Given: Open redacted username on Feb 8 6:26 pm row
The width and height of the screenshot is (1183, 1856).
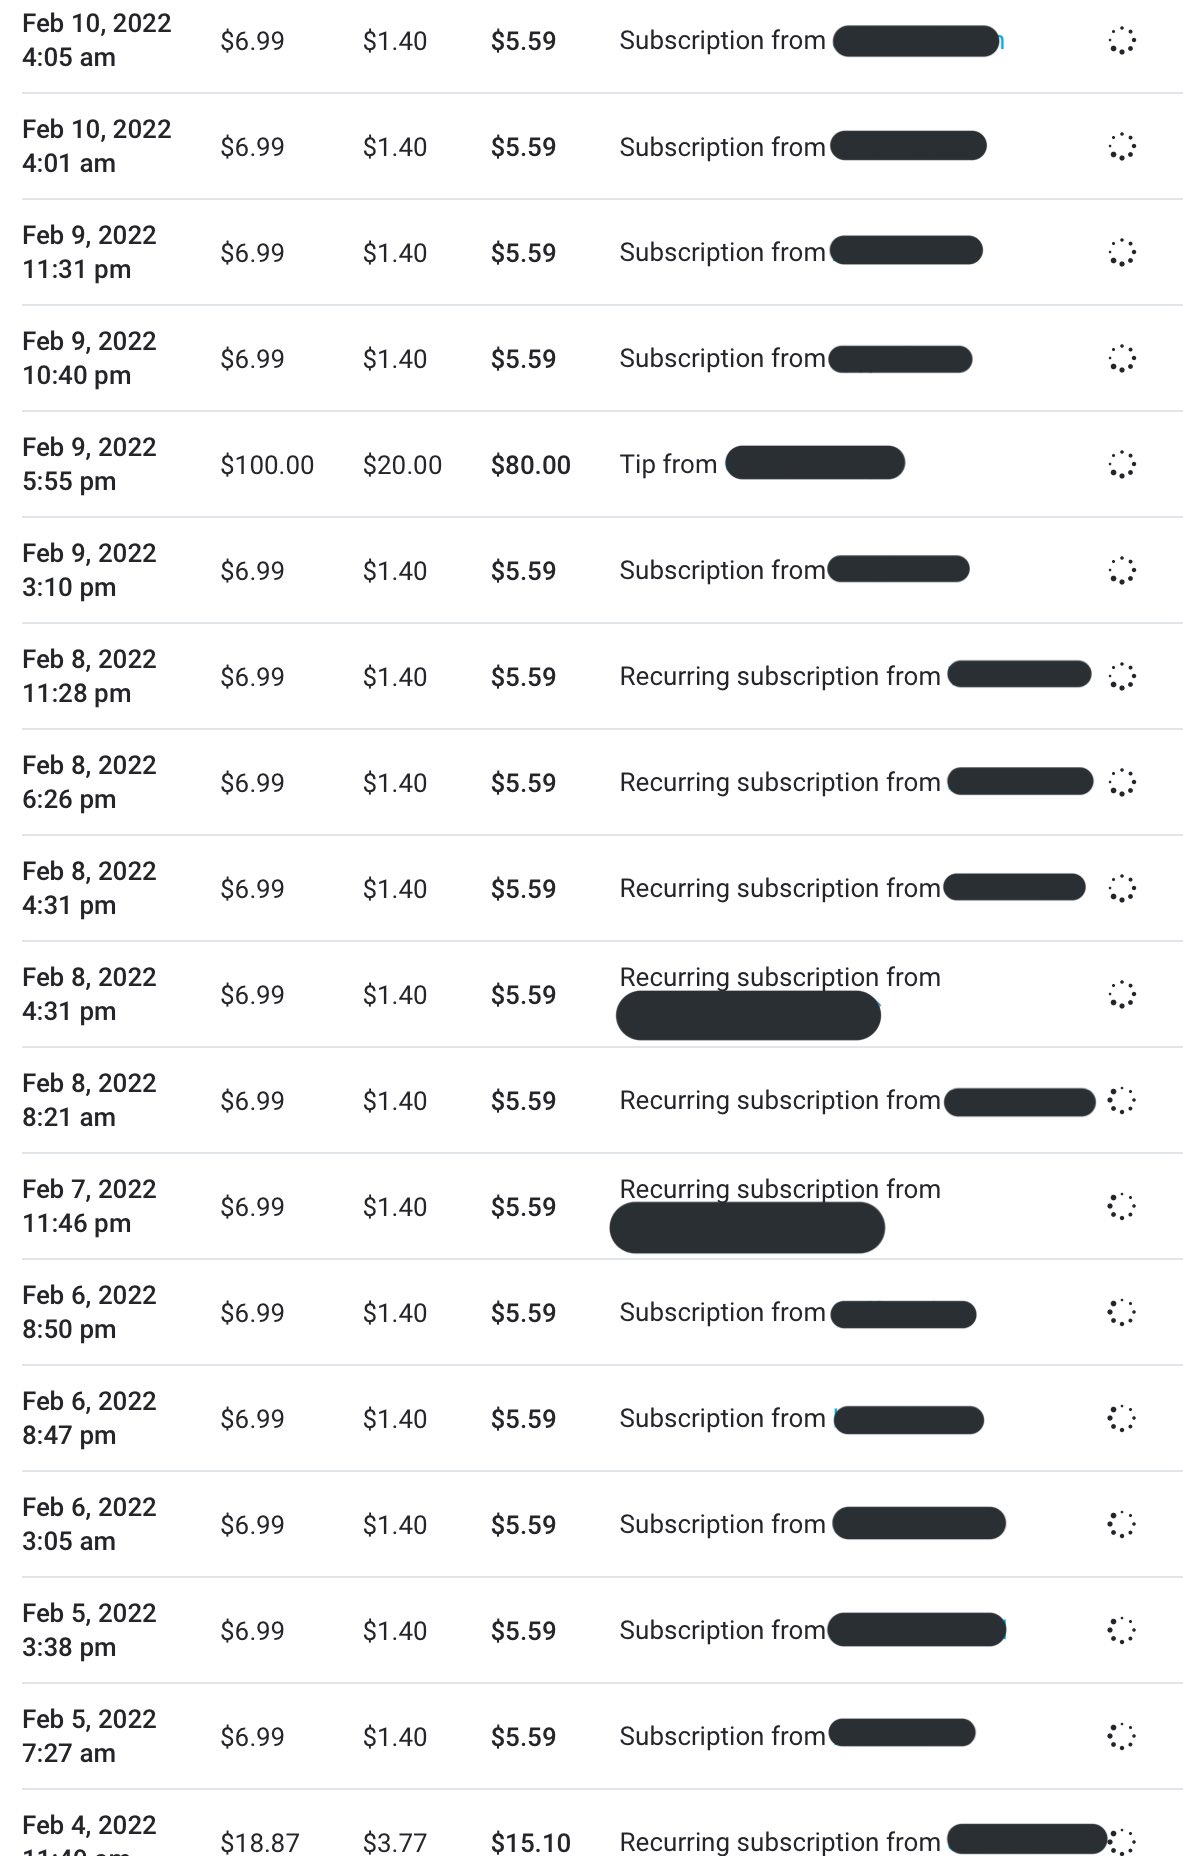Looking at the screenshot, I should (1020, 782).
